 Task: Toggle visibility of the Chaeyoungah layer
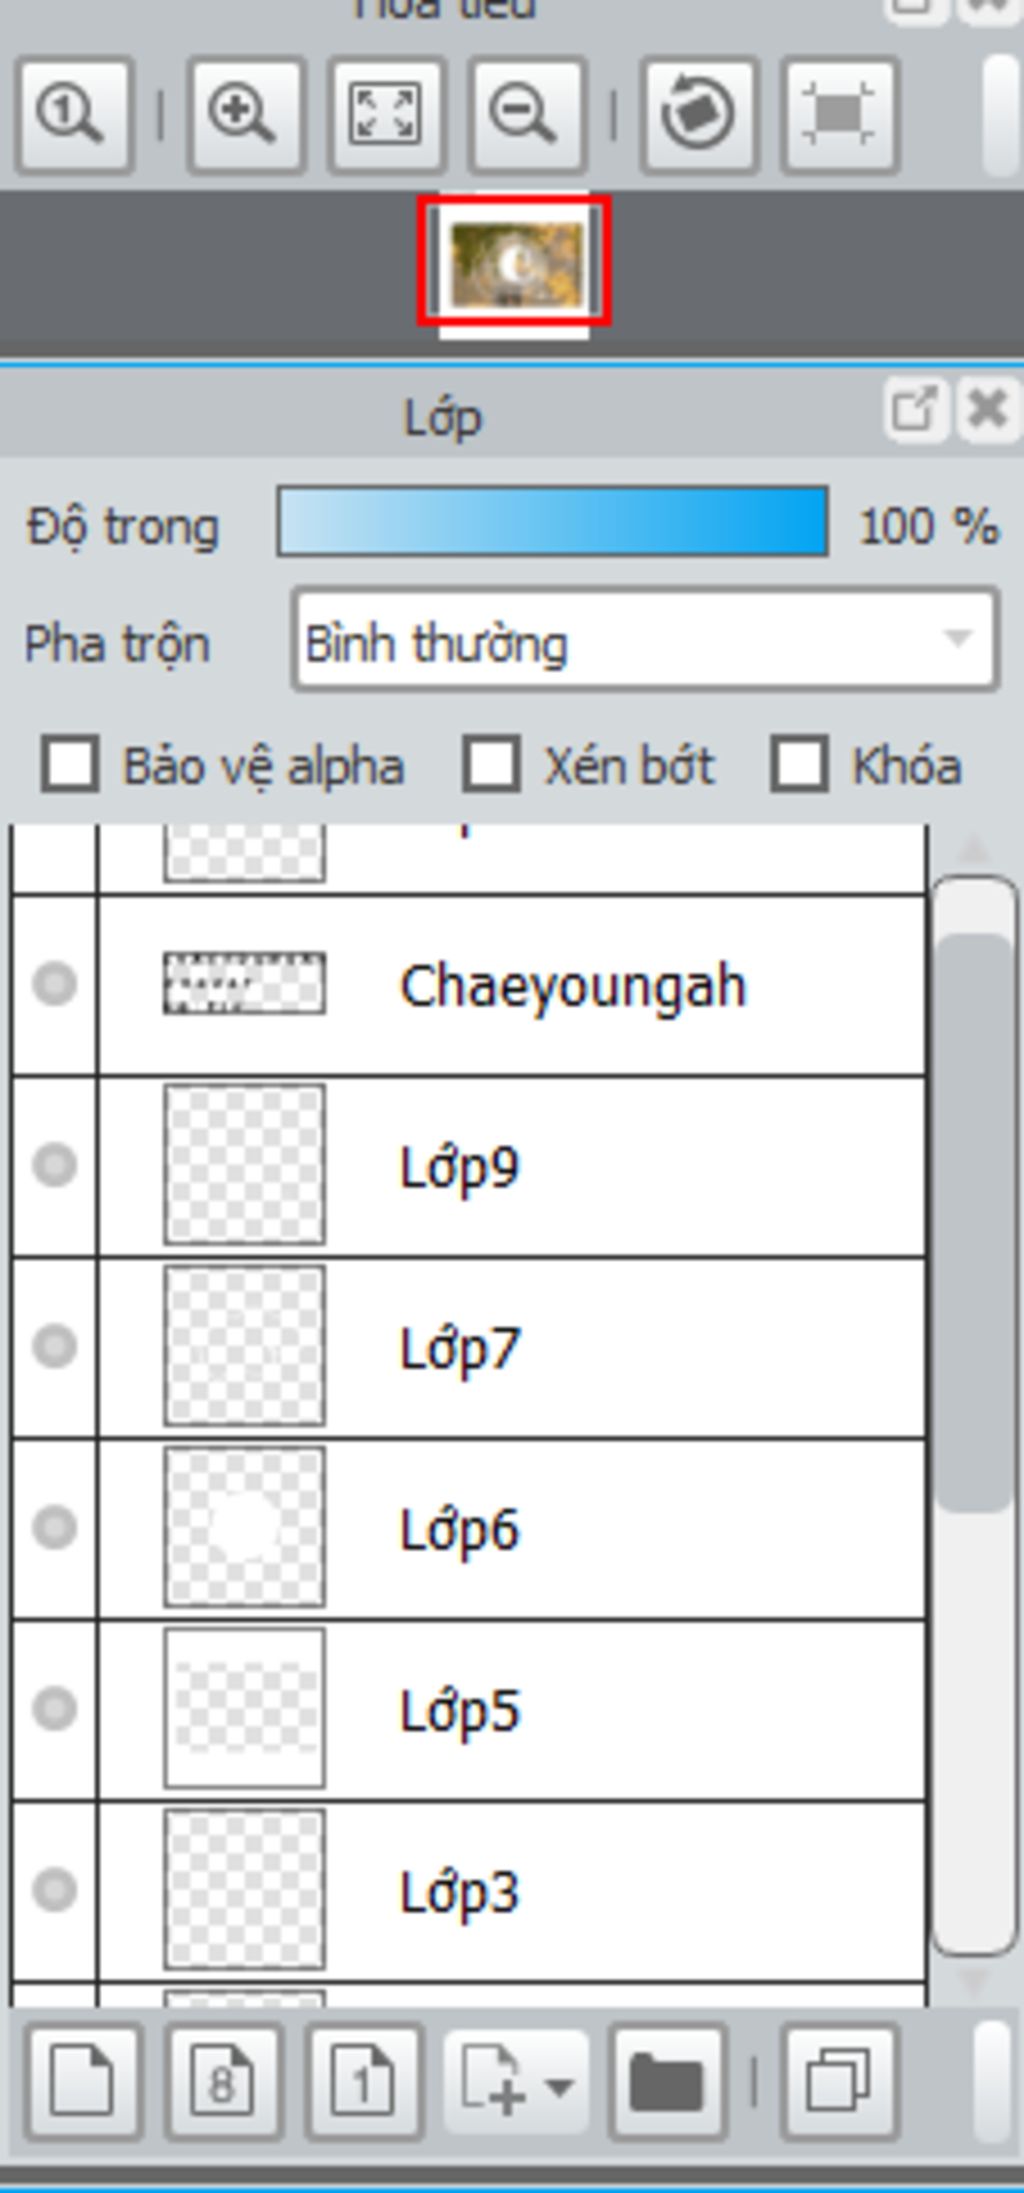coord(54,984)
